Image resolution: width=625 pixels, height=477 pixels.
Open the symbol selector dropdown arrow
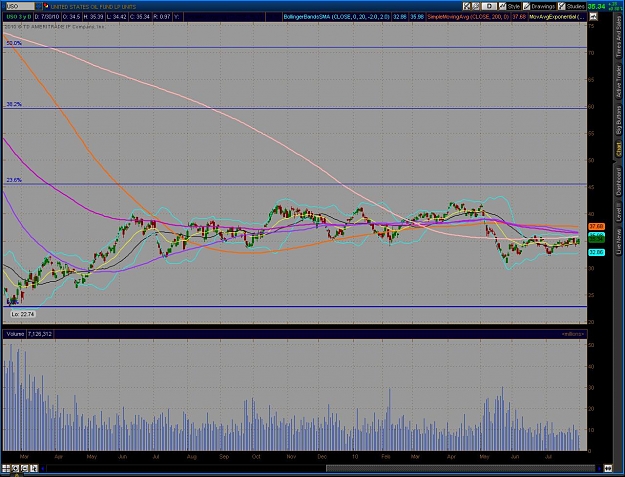click(38, 6)
